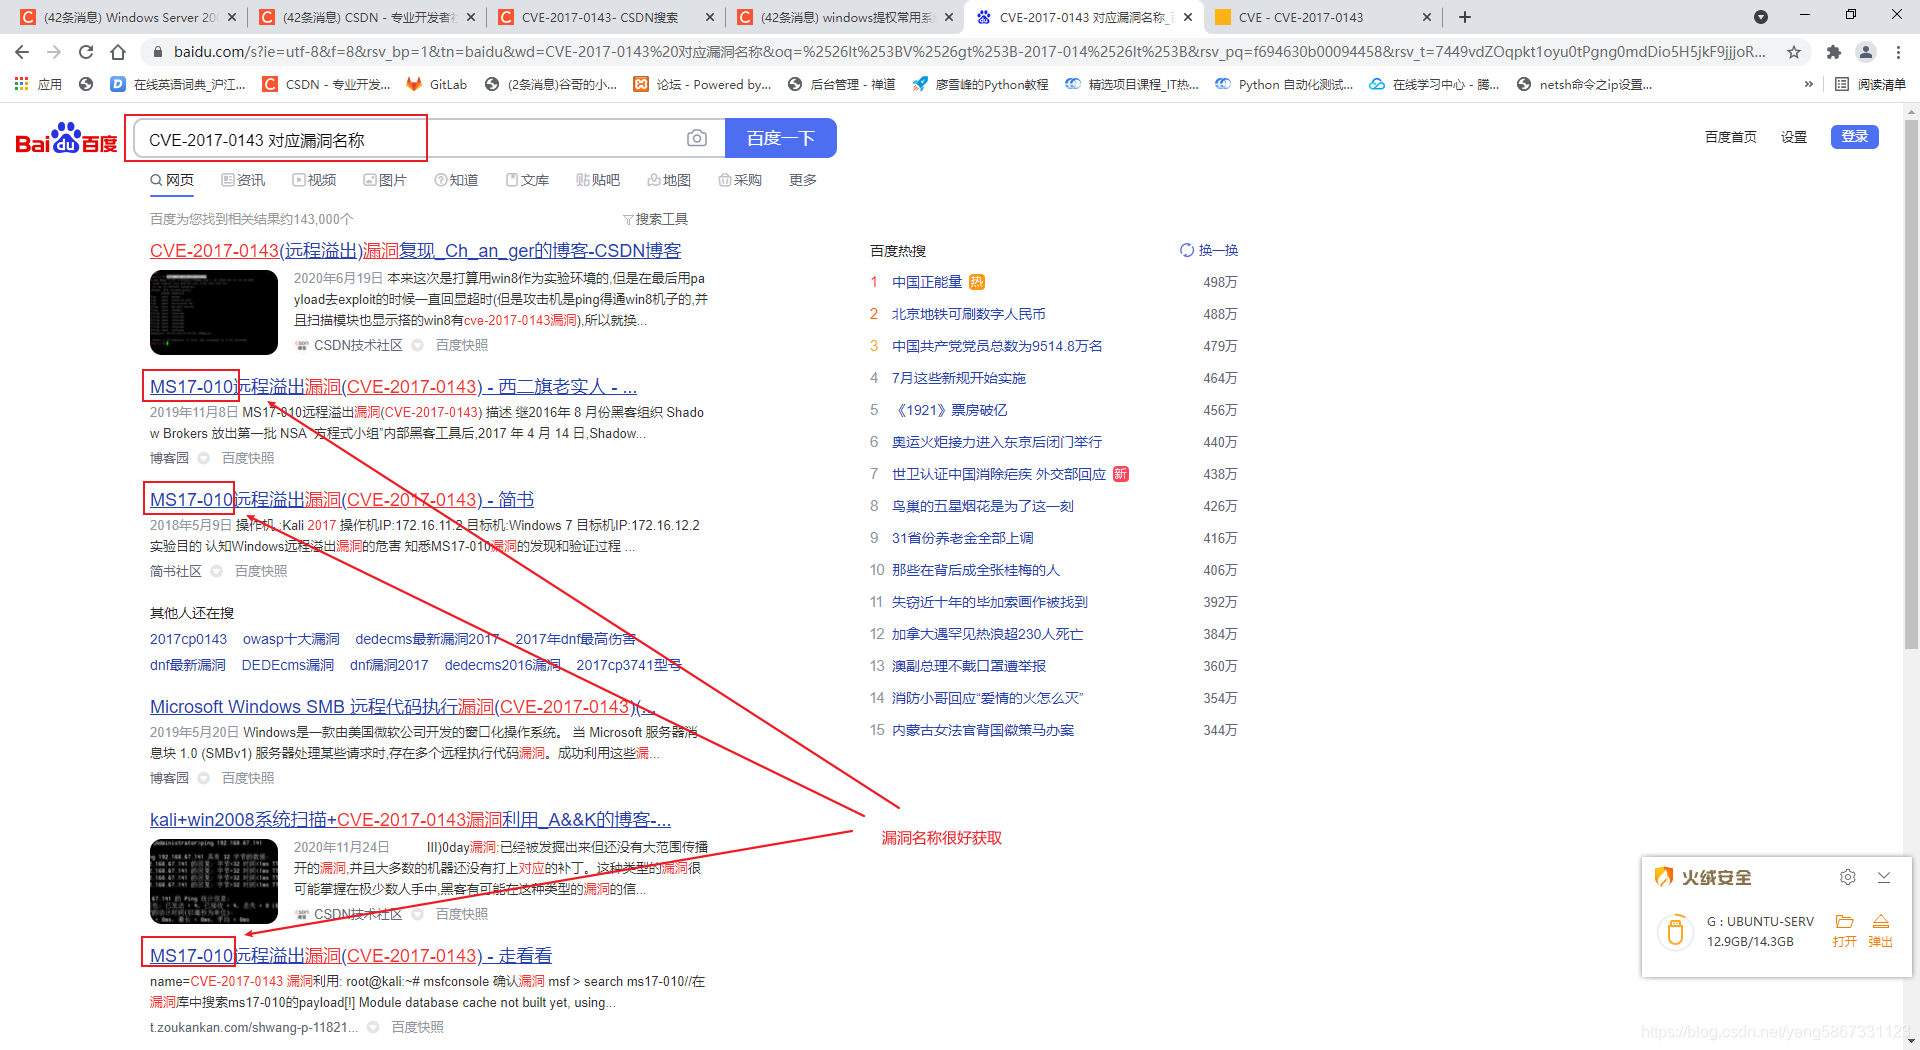Open the GitLab bookmark
The width and height of the screenshot is (1920, 1050).
[437, 84]
